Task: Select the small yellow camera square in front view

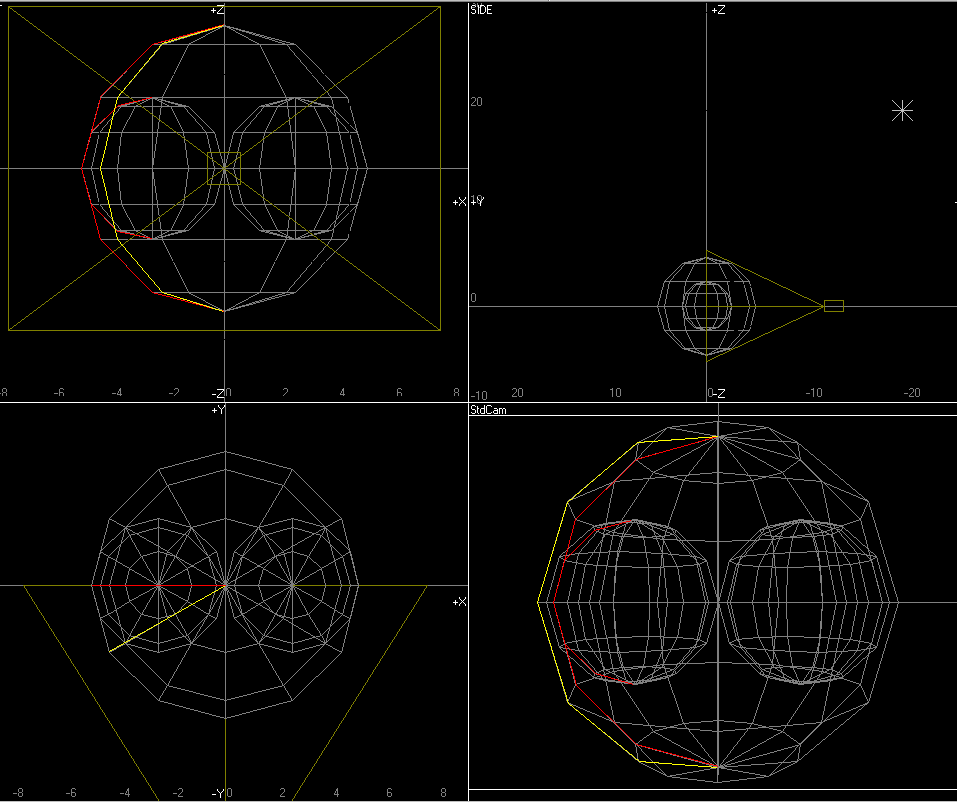Action: [x=224, y=168]
